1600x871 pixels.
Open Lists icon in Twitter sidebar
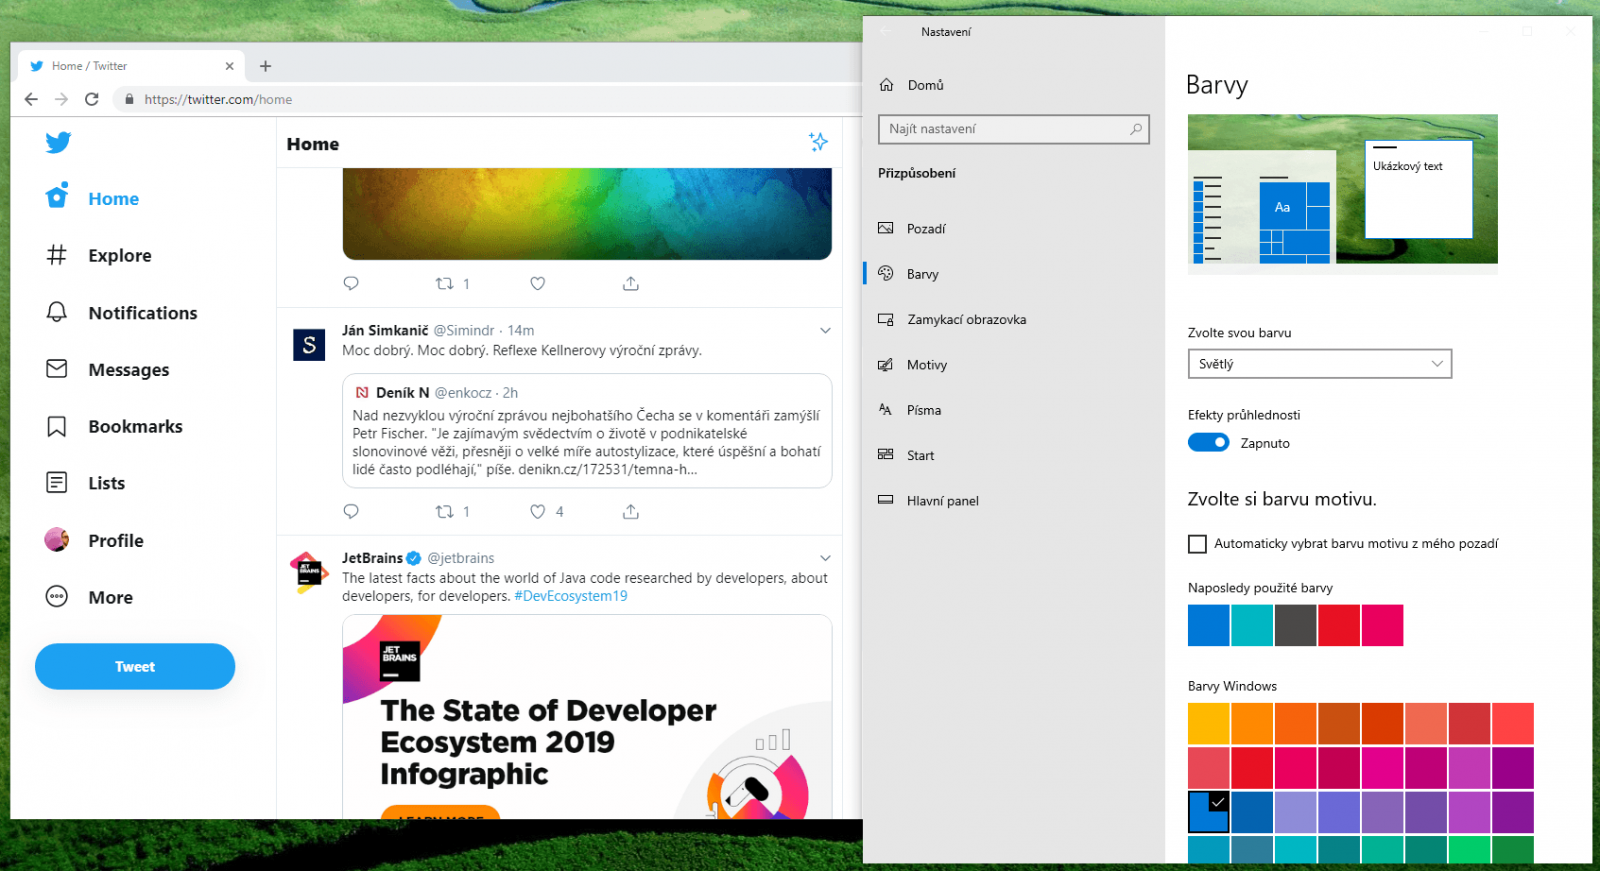(57, 483)
